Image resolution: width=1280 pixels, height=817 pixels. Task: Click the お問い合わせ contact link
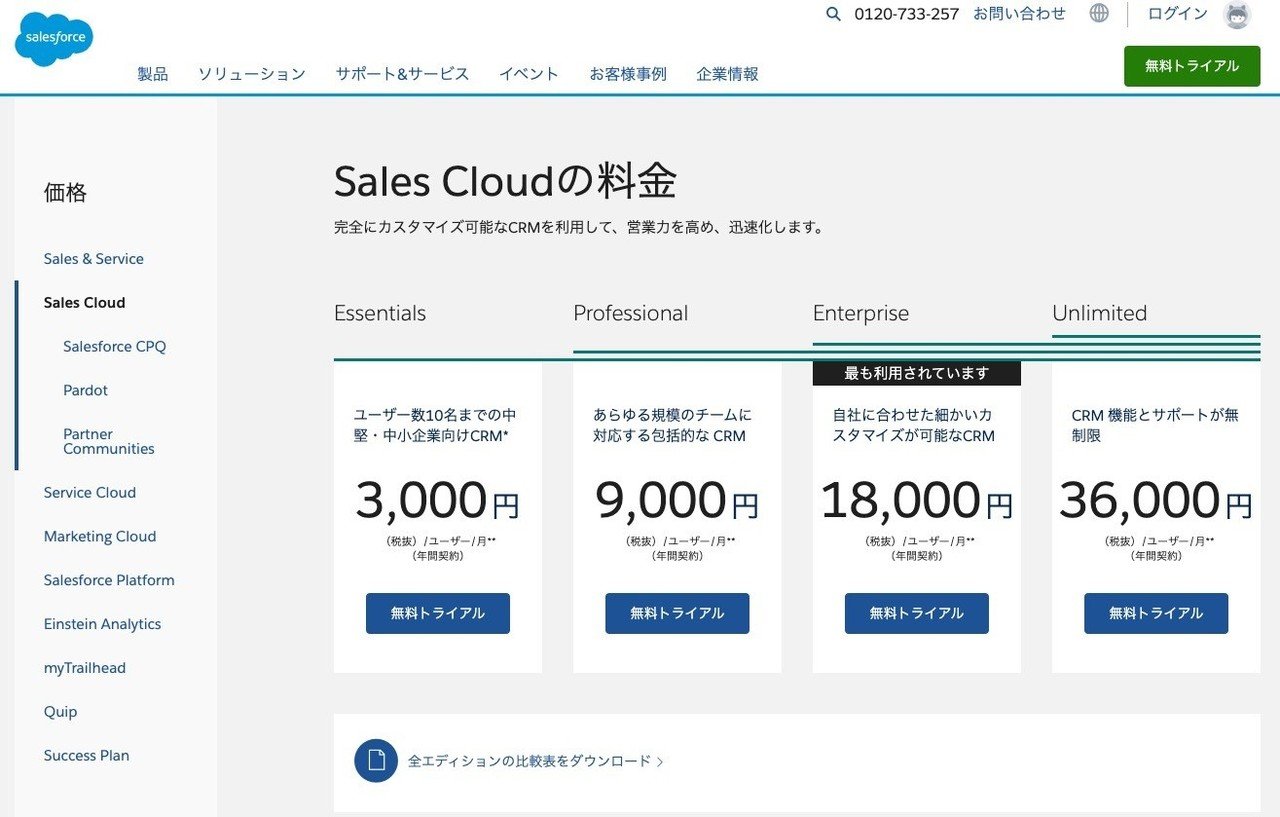(1019, 14)
